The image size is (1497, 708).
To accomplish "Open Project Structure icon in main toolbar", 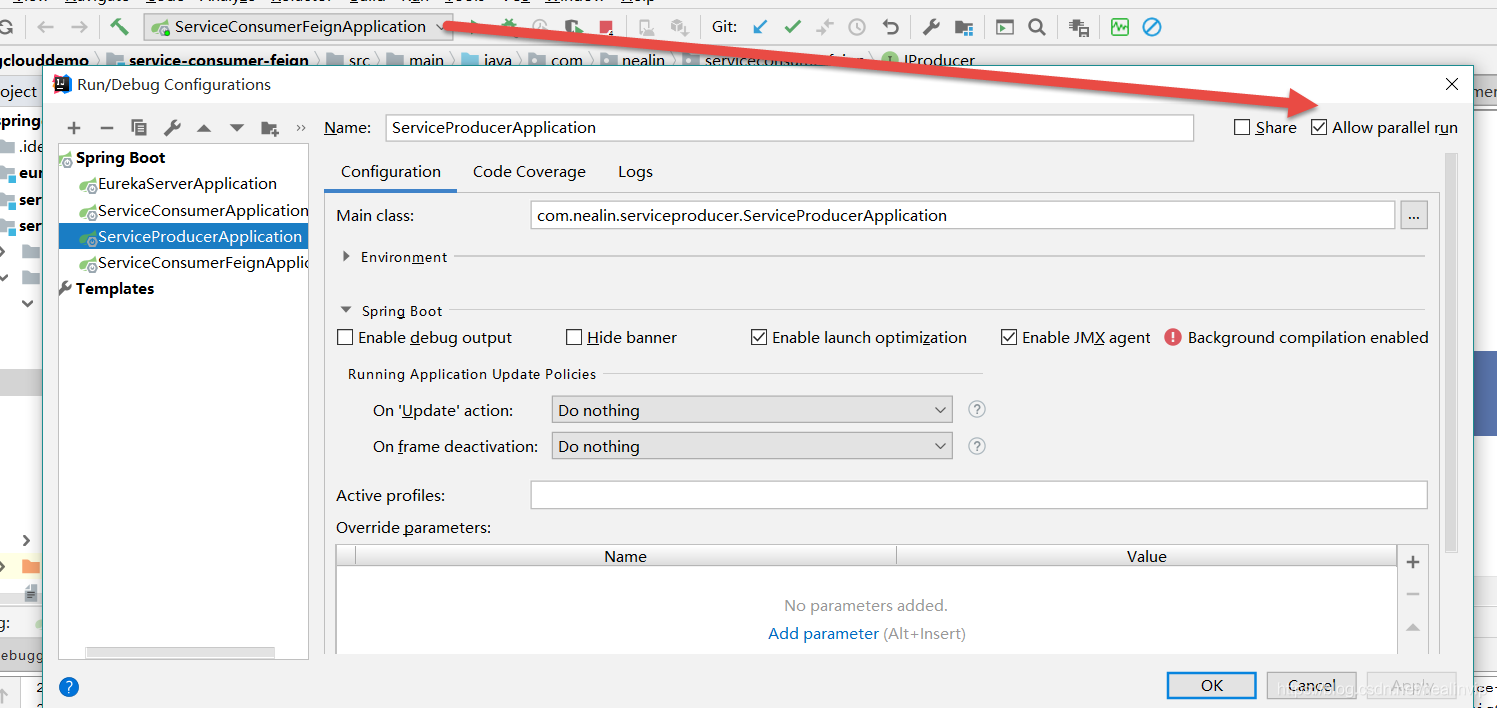I will (x=964, y=27).
